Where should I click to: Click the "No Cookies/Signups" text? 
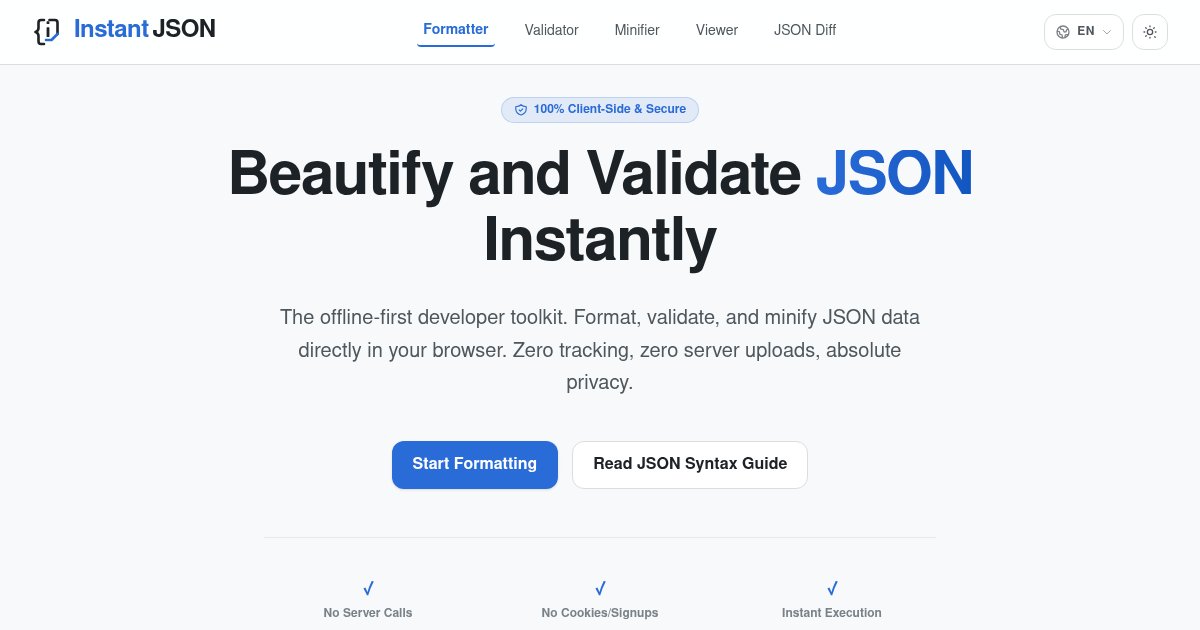click(x=600, y=612)
